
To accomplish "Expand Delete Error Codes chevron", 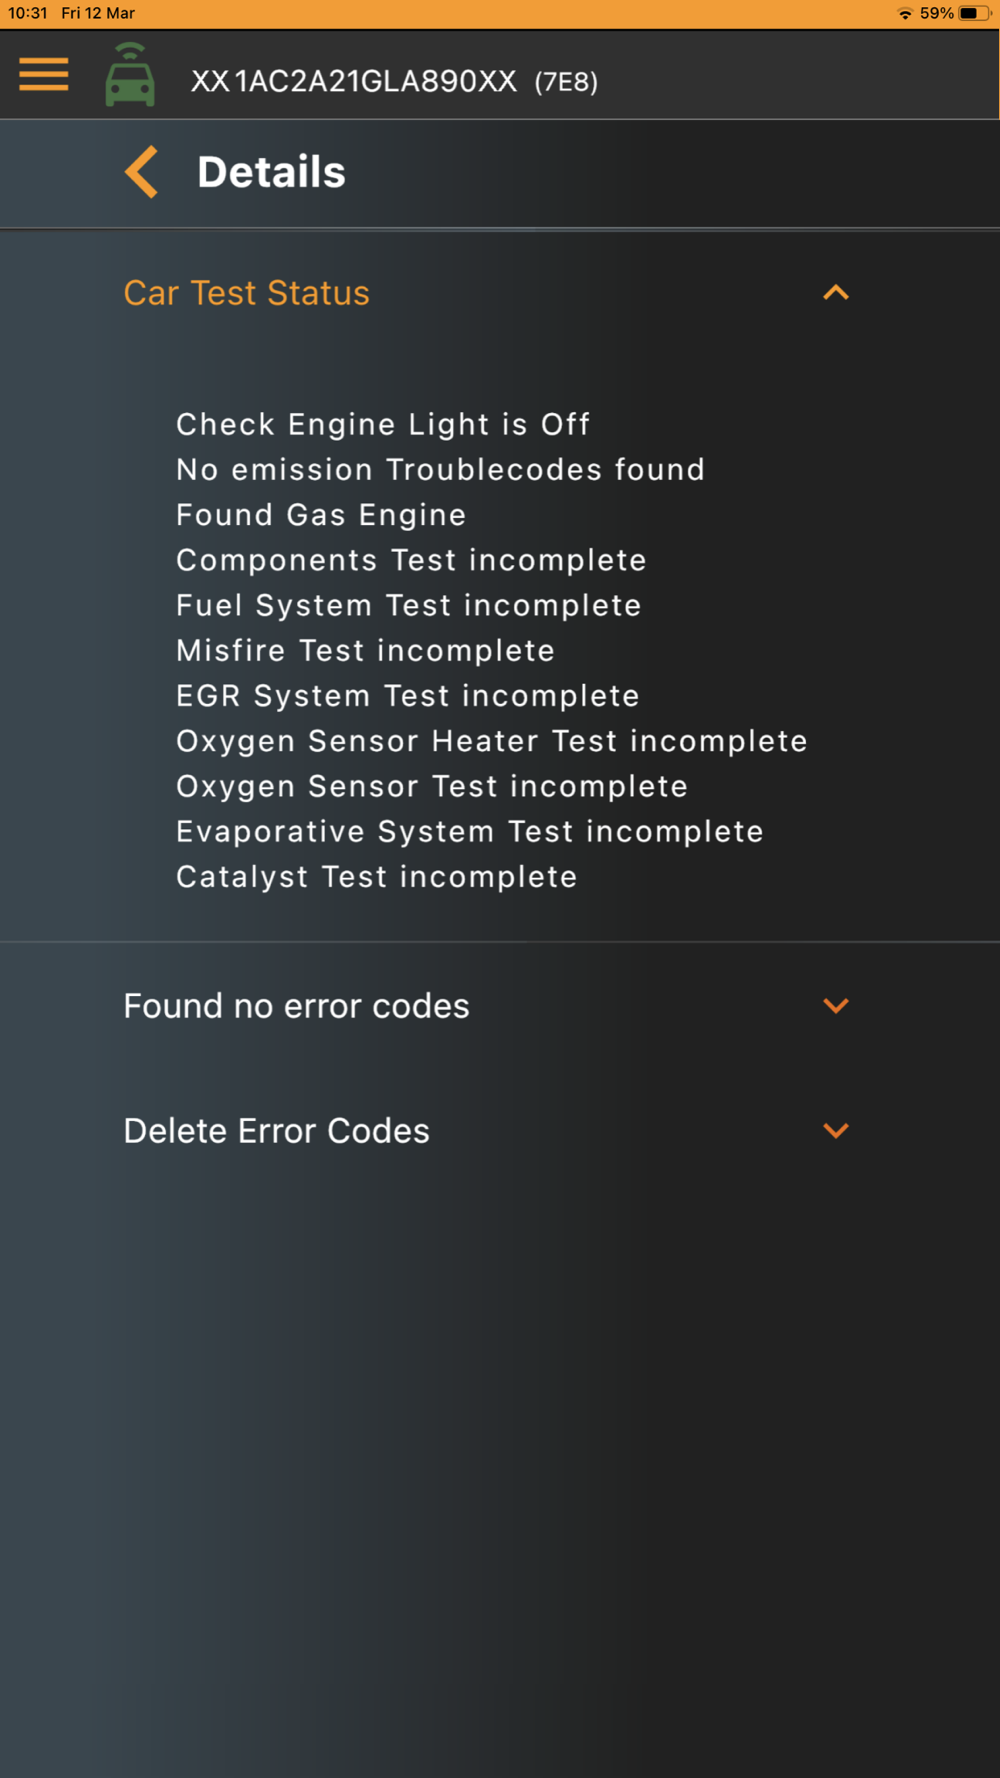I will tap(836, 1131).
